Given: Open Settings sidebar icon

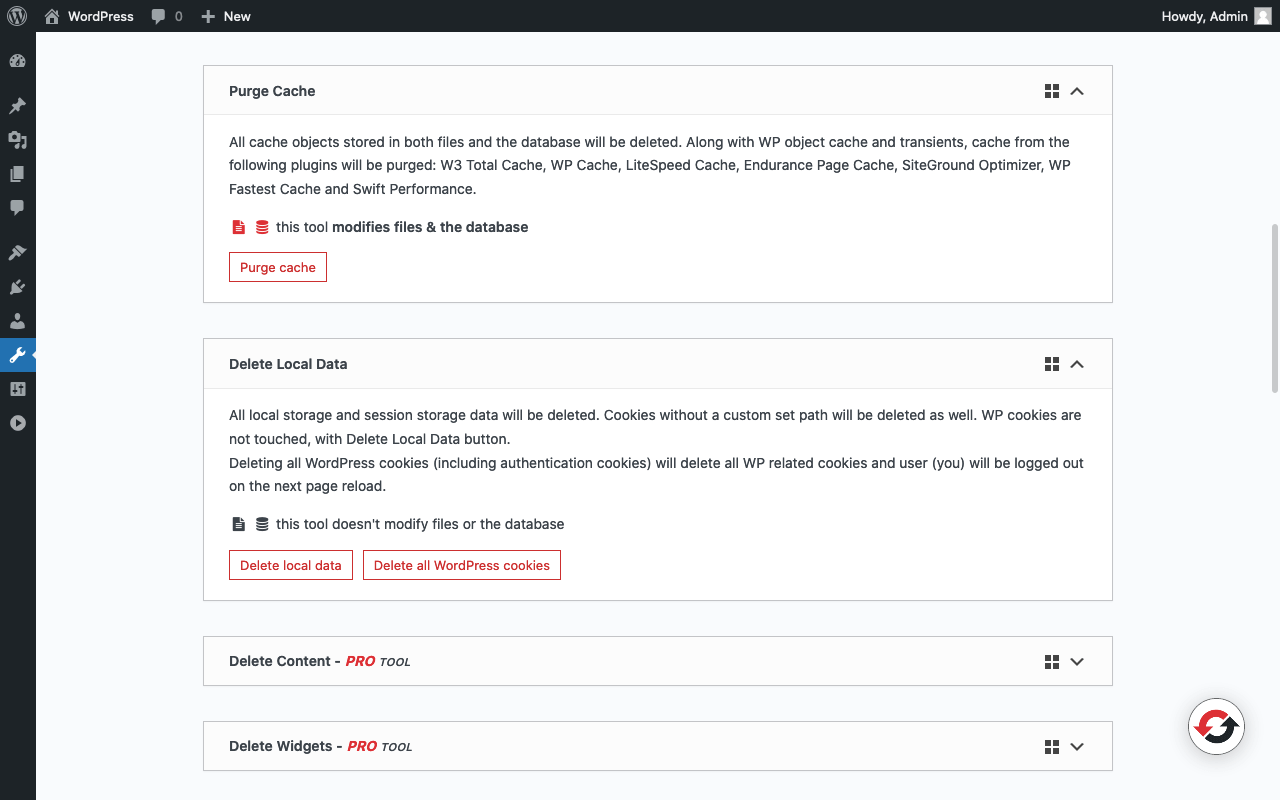Looking at the screenshot, I should (x=17, y=389).
